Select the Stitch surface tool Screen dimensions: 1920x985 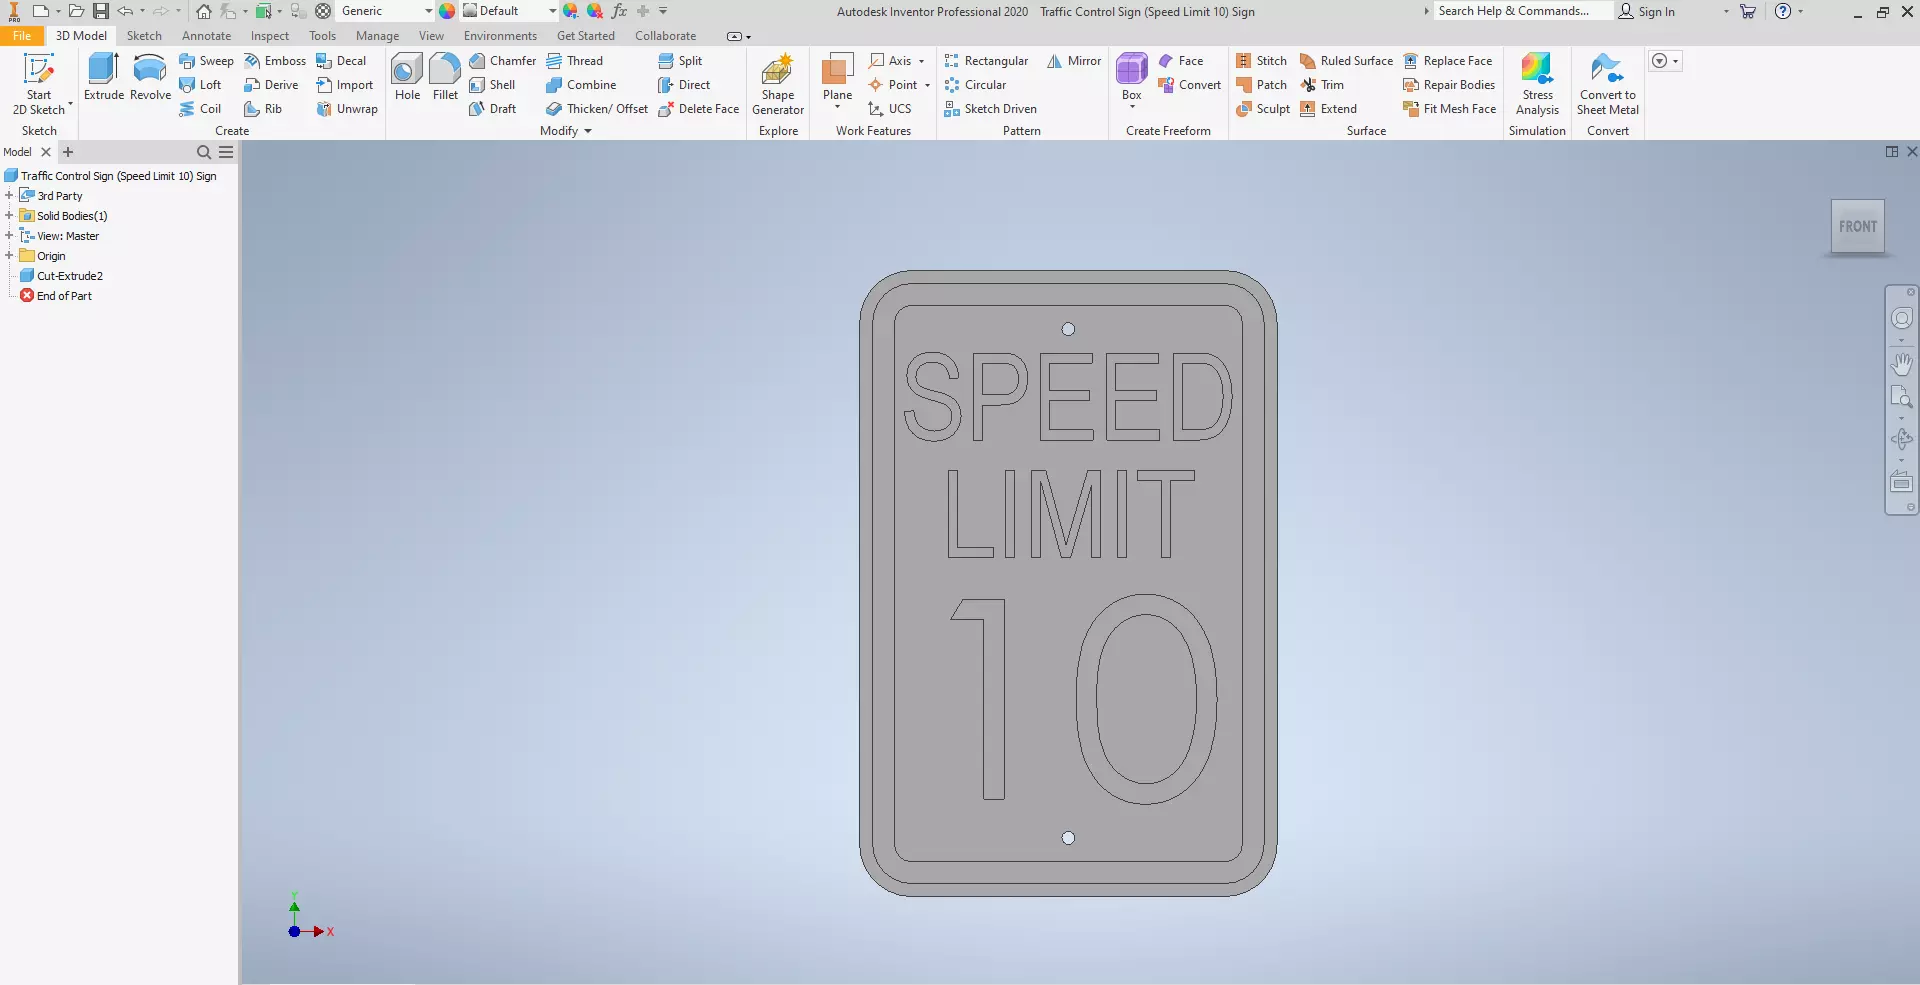(x=1262, y=61)
